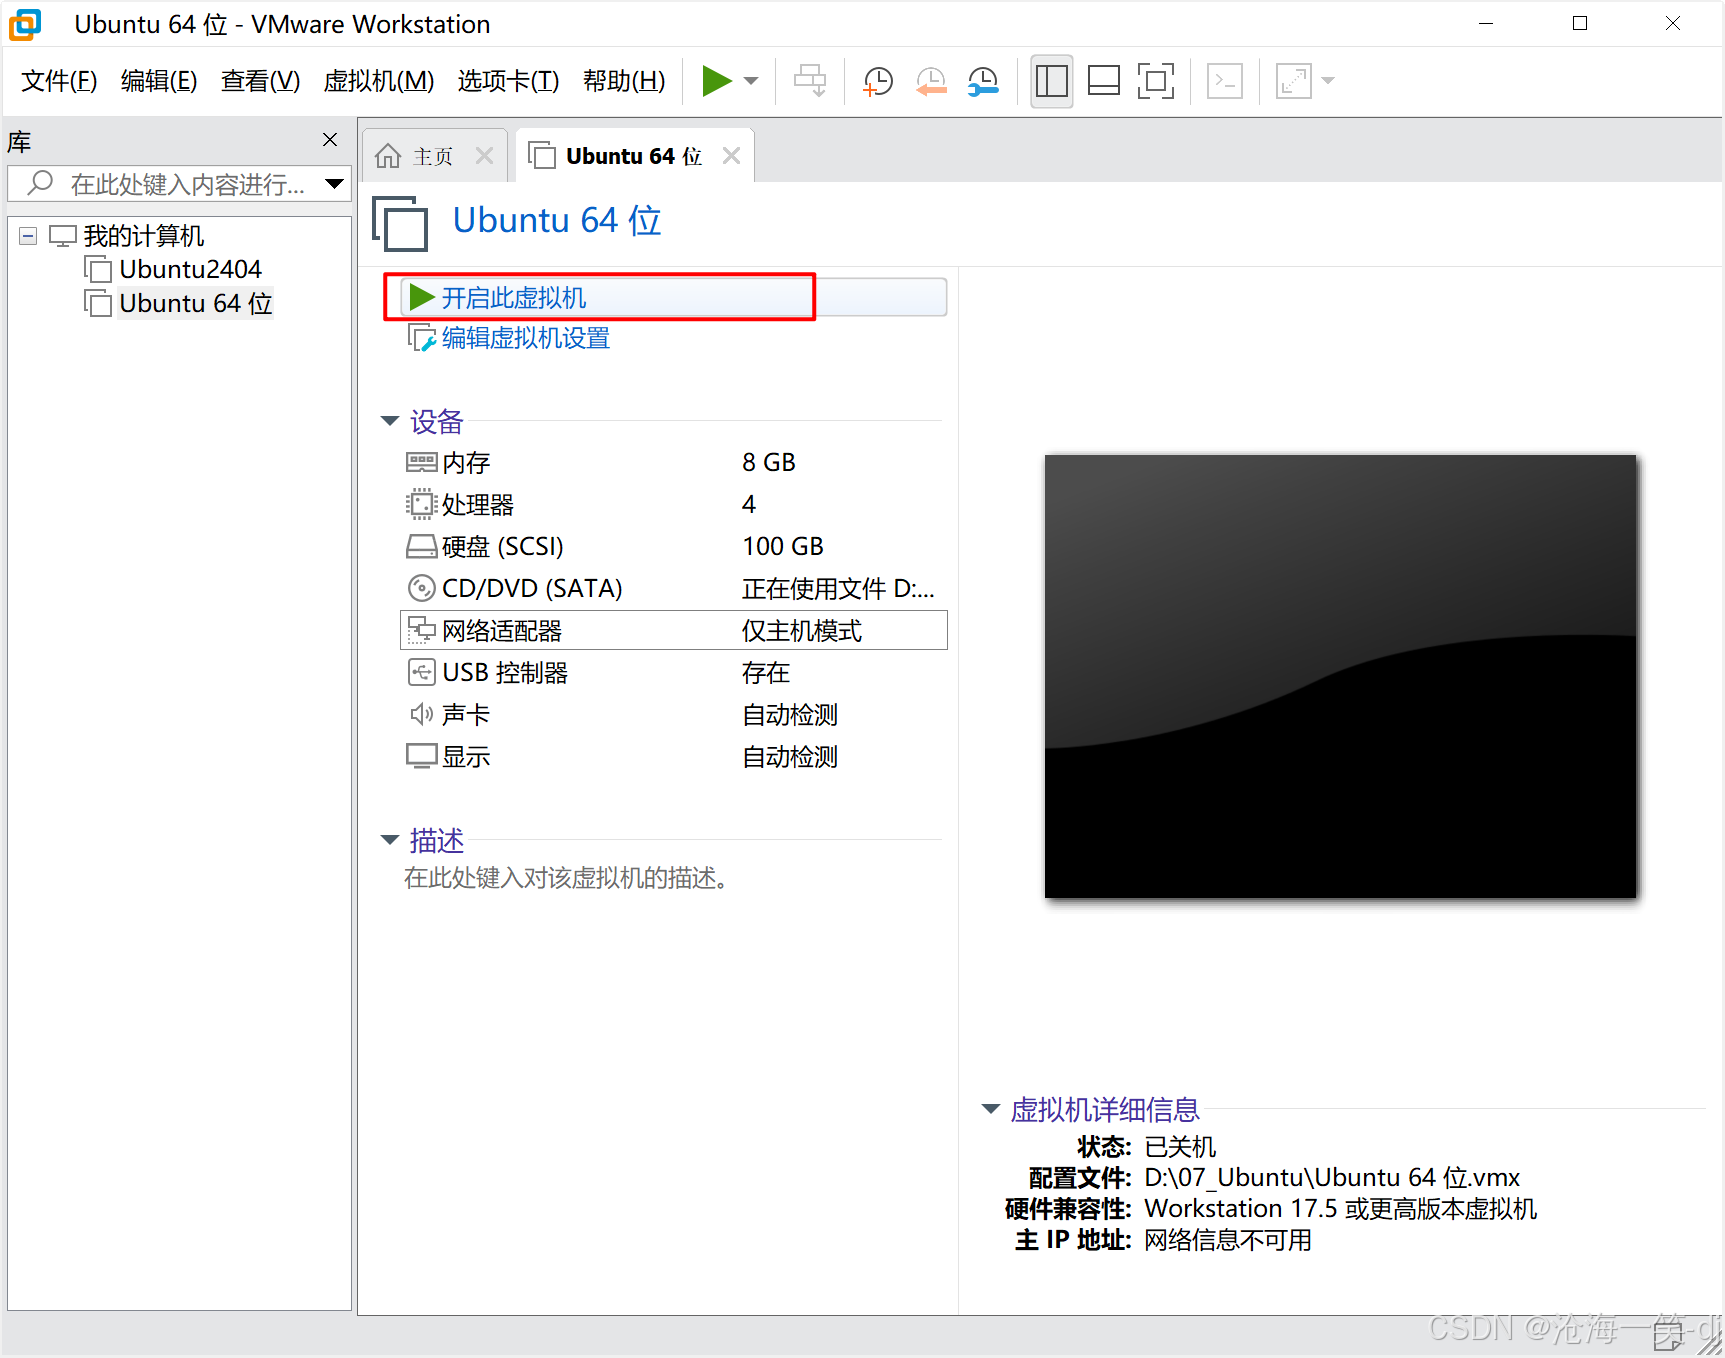
Task: Select the 硬盘 (SCSI) device row
Action: coord(674,547)
